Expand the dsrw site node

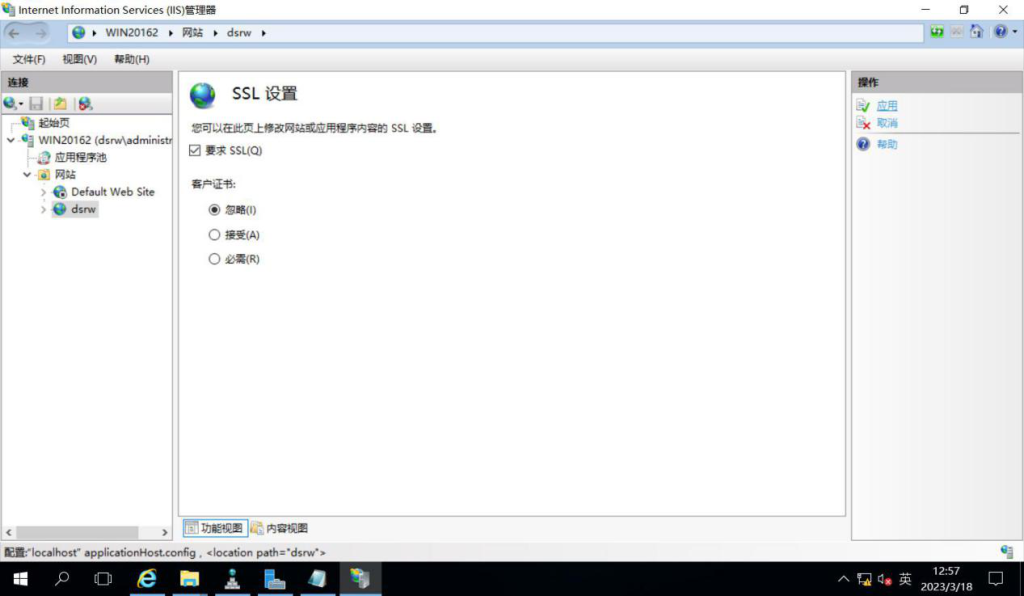[x=43, y=209]
